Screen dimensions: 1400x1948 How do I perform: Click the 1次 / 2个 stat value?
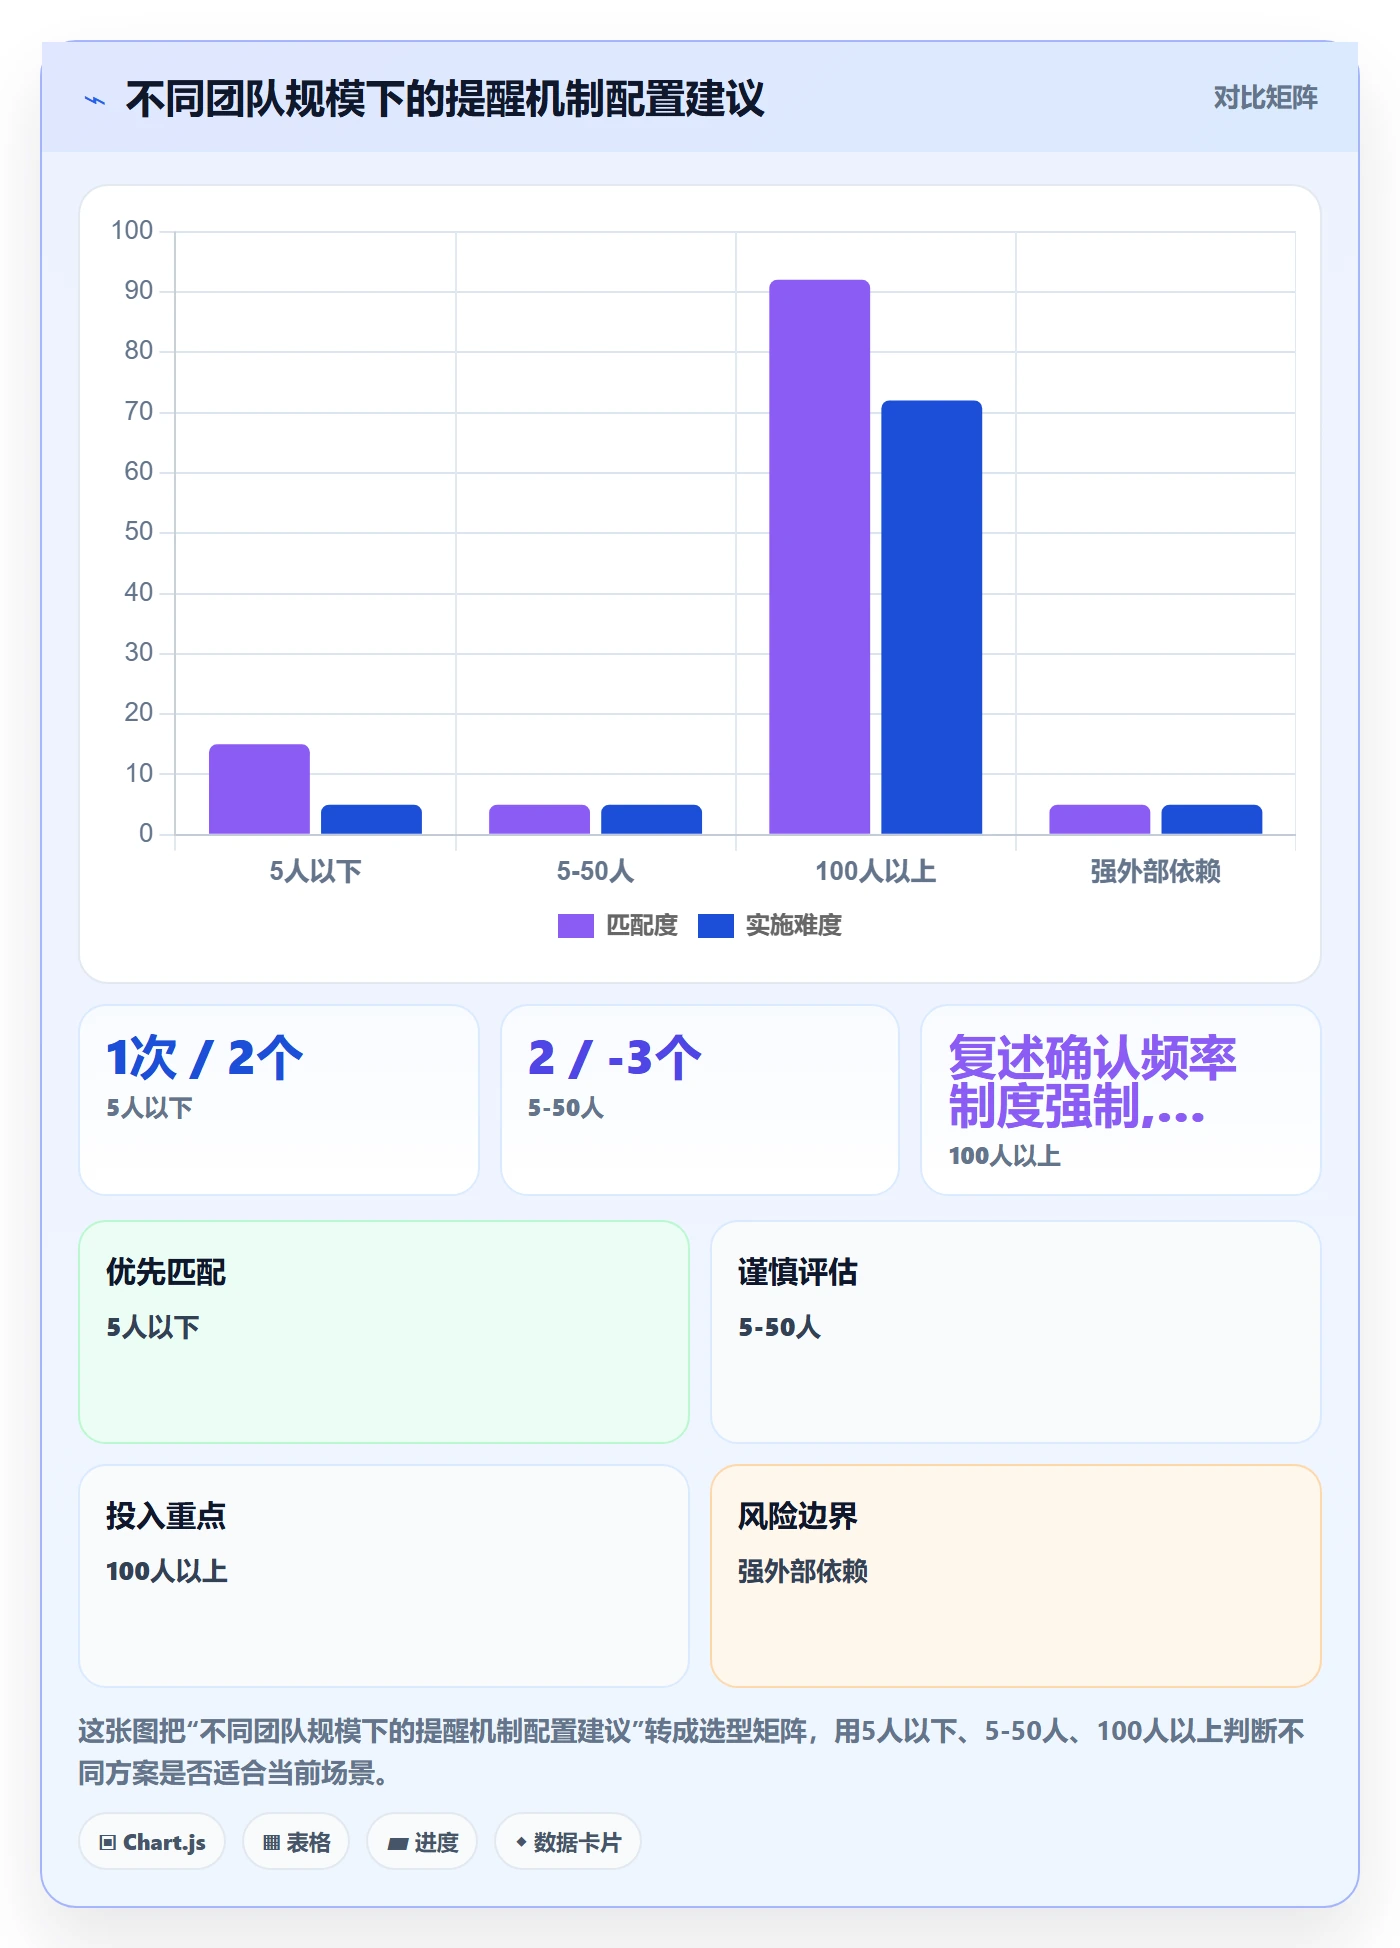[x=205, y=1058]
